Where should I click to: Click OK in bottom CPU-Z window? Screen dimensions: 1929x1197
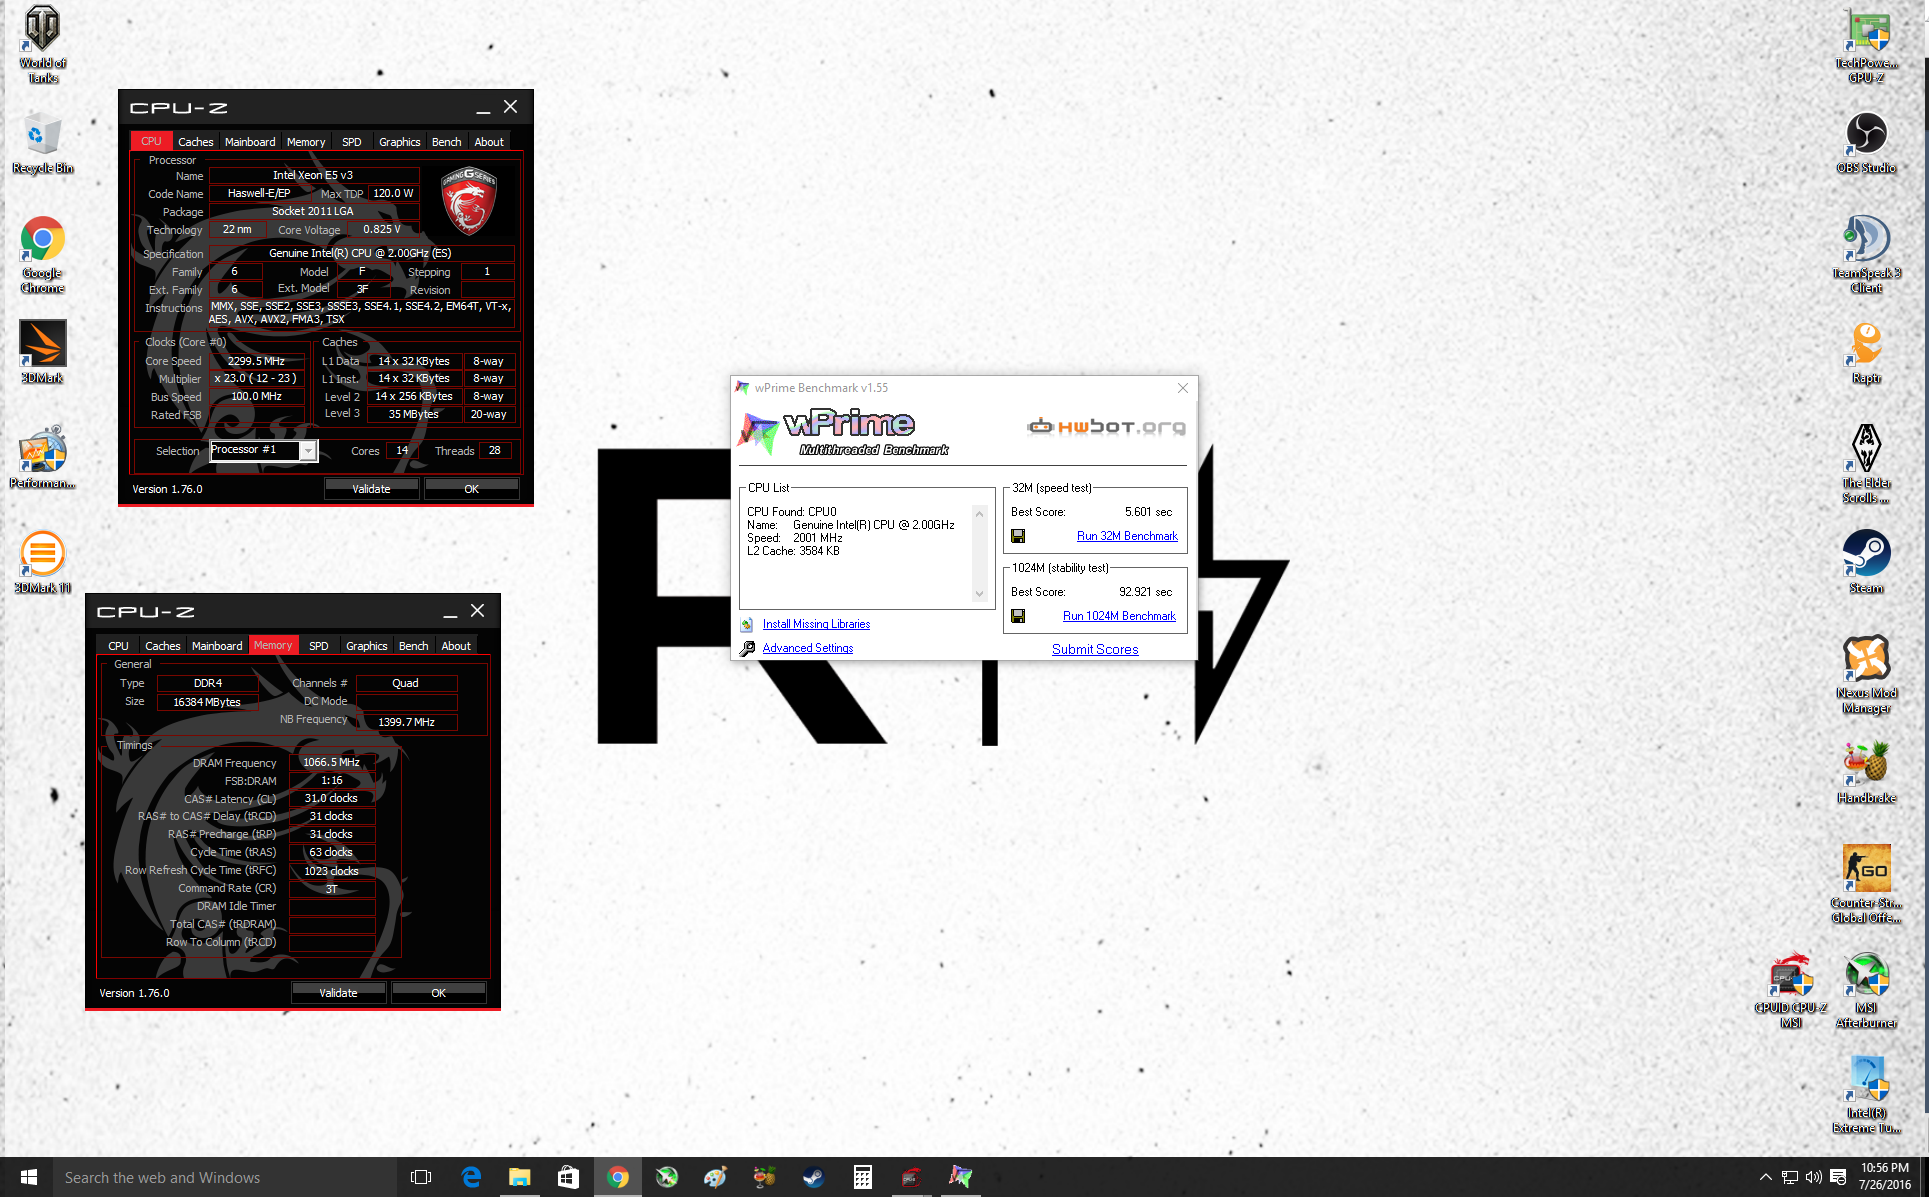[439, 993]
